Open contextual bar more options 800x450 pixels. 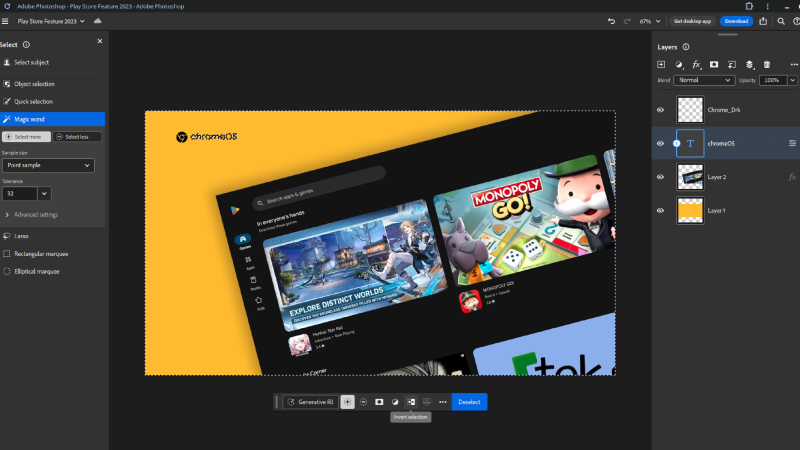[x=443, y=402]
